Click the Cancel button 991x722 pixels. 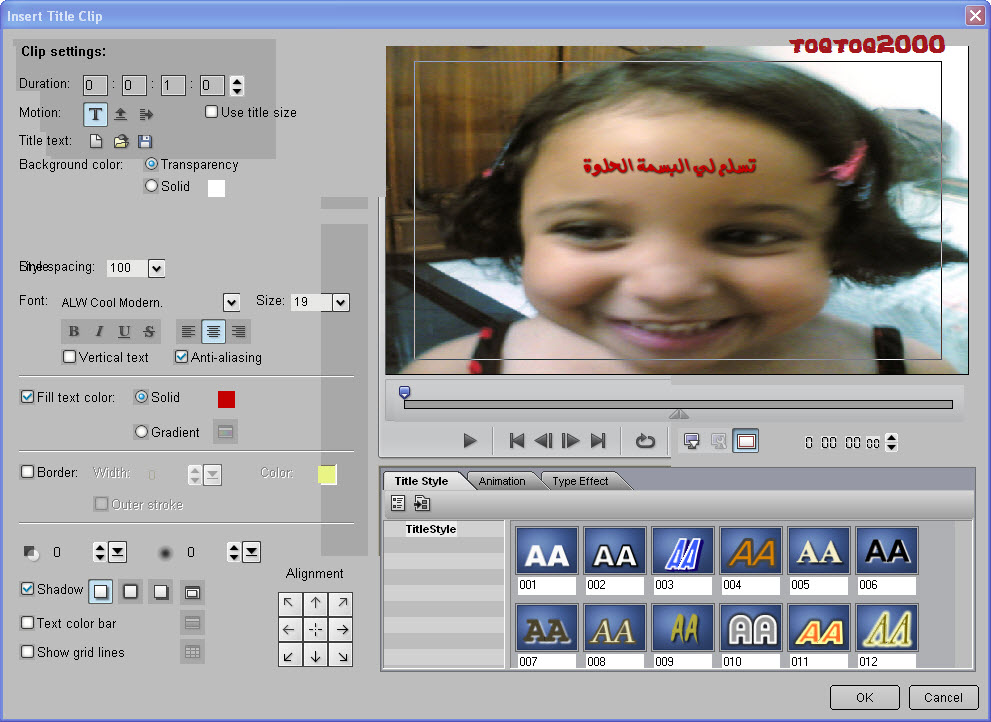[943, 698]
